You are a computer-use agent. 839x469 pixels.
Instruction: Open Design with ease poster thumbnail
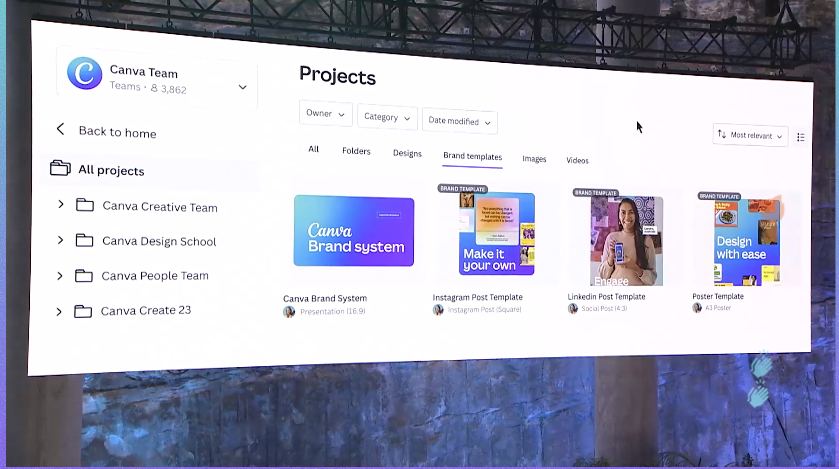[x=747, y=242]
